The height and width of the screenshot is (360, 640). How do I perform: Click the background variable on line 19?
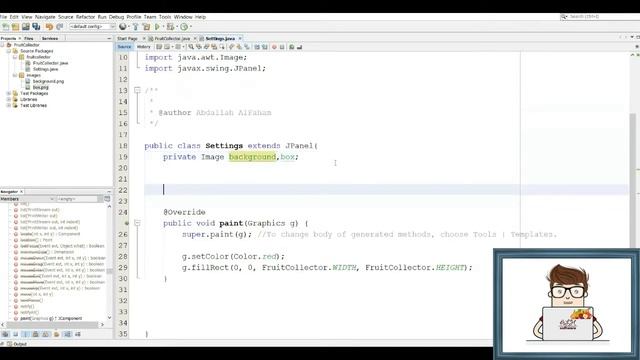pos(252,157)
